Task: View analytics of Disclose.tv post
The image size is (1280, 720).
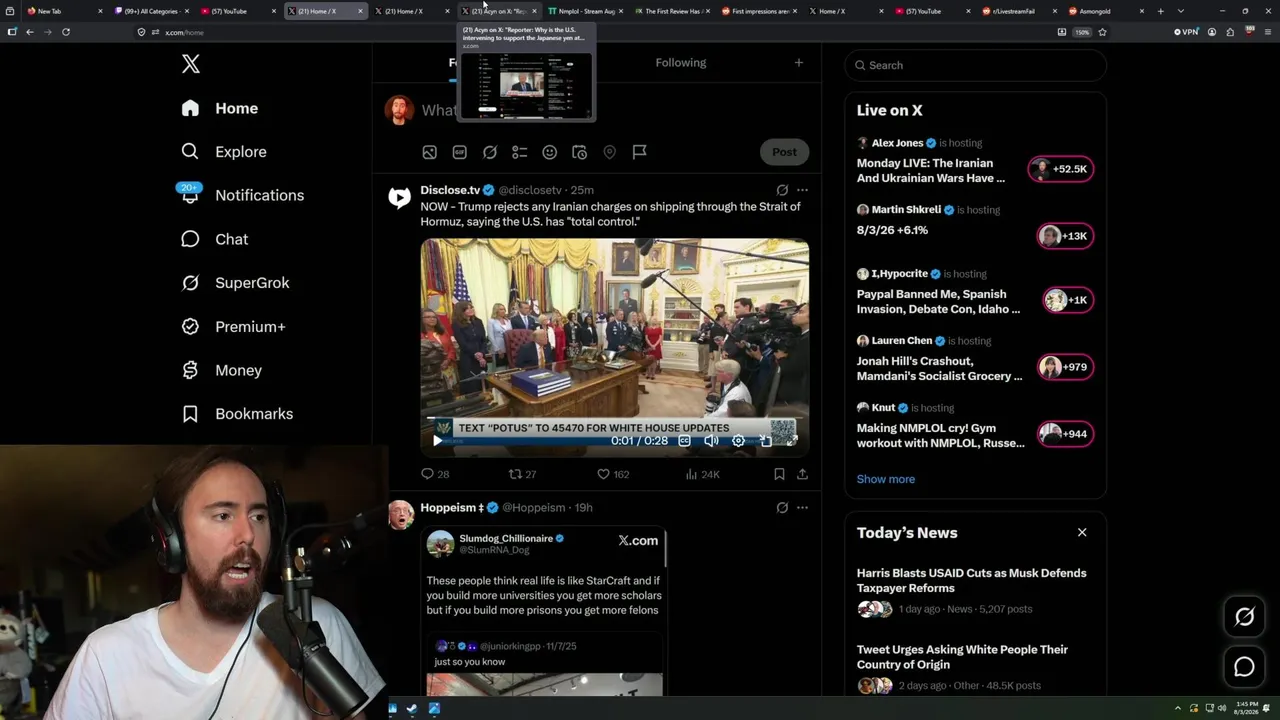Action: [x=702, y=474]
